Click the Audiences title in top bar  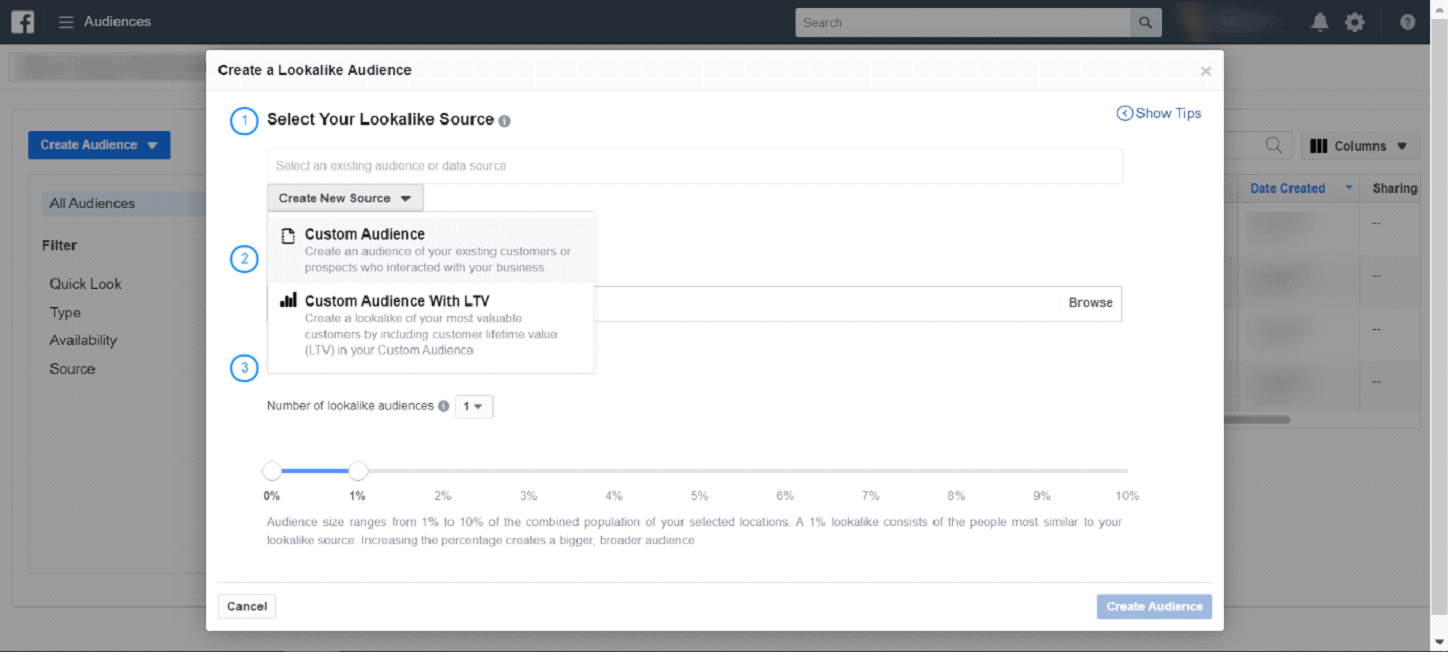[117, 22]
